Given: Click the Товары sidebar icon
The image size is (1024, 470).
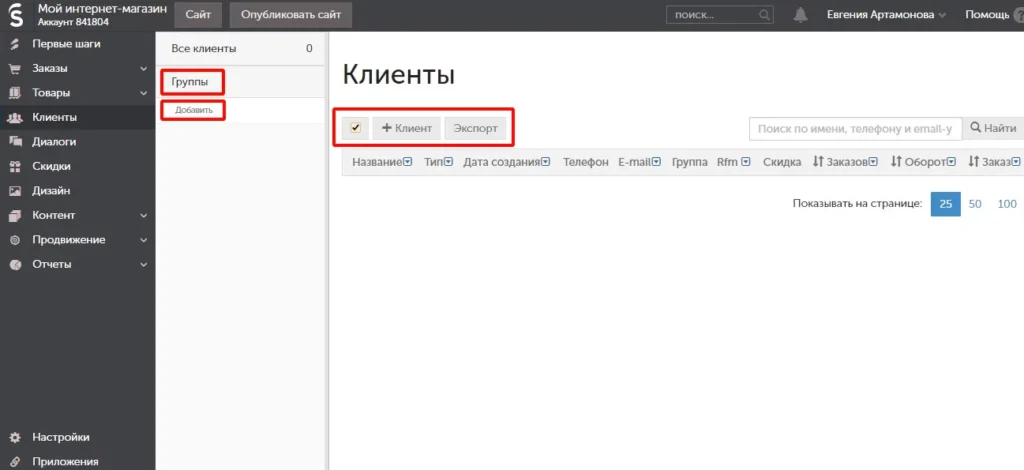Looking at the screenshot, I should pyautogui.click(x=14, y=93).
